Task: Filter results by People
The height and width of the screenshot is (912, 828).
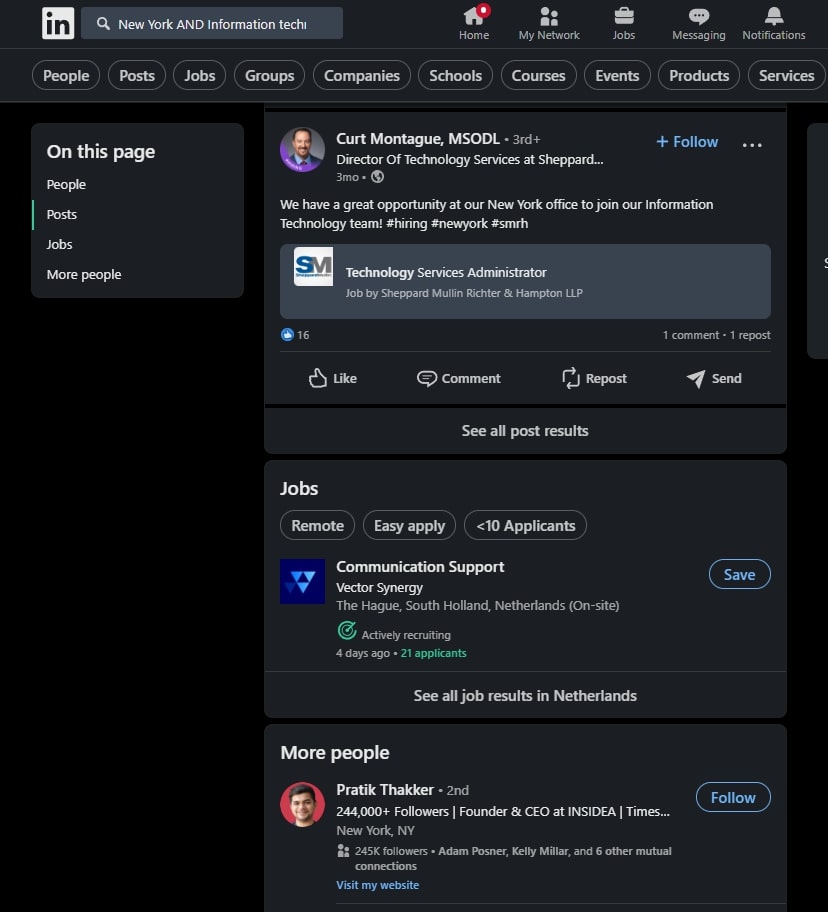Action: click(66, 76)
